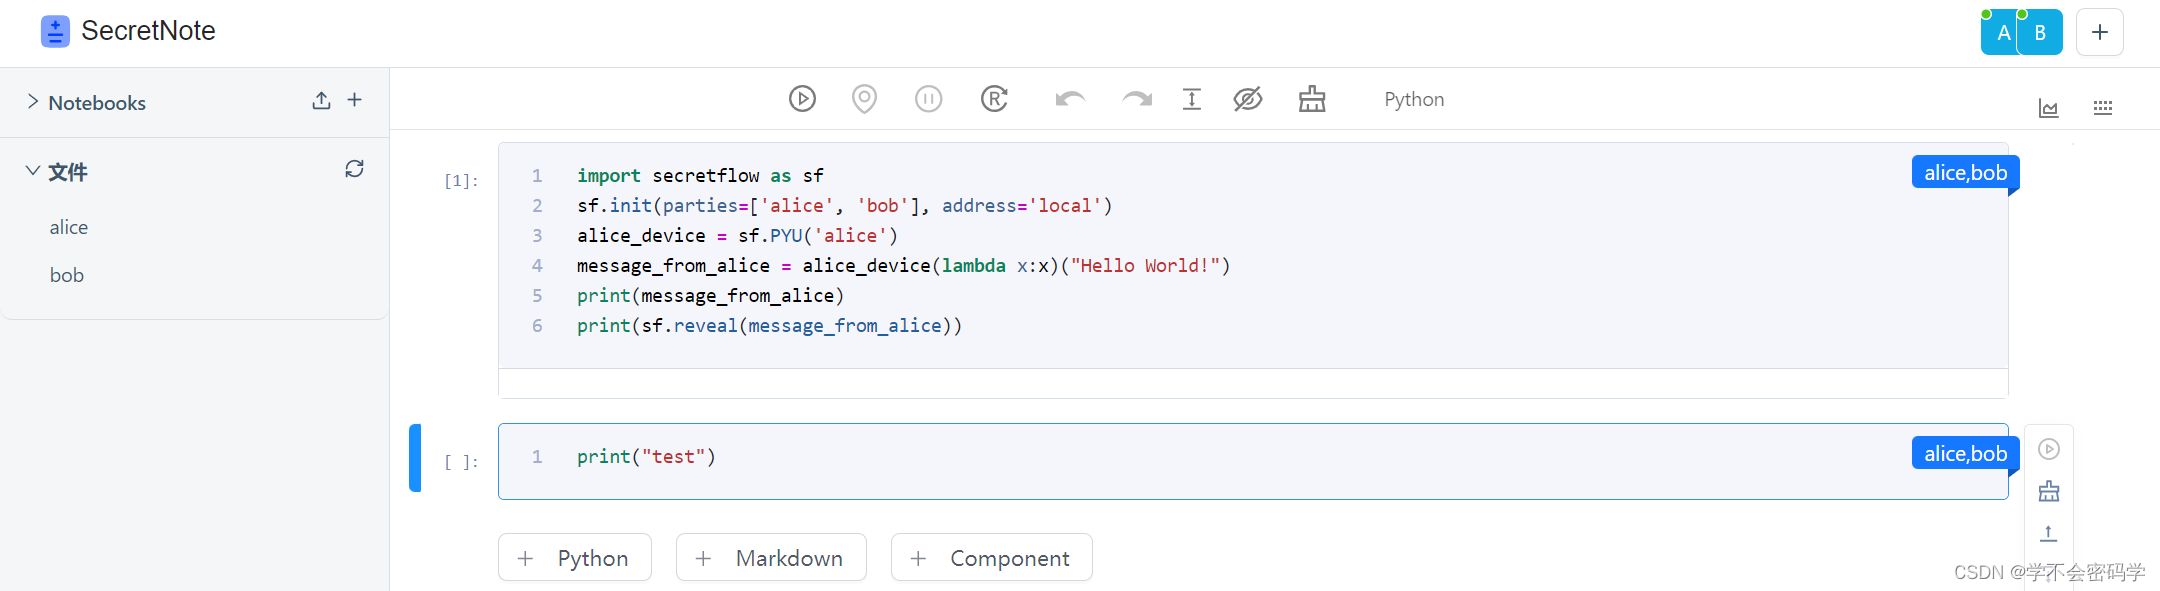Clear second cell output with side broom icon

pyautogui.click(x=2049, y=491)
